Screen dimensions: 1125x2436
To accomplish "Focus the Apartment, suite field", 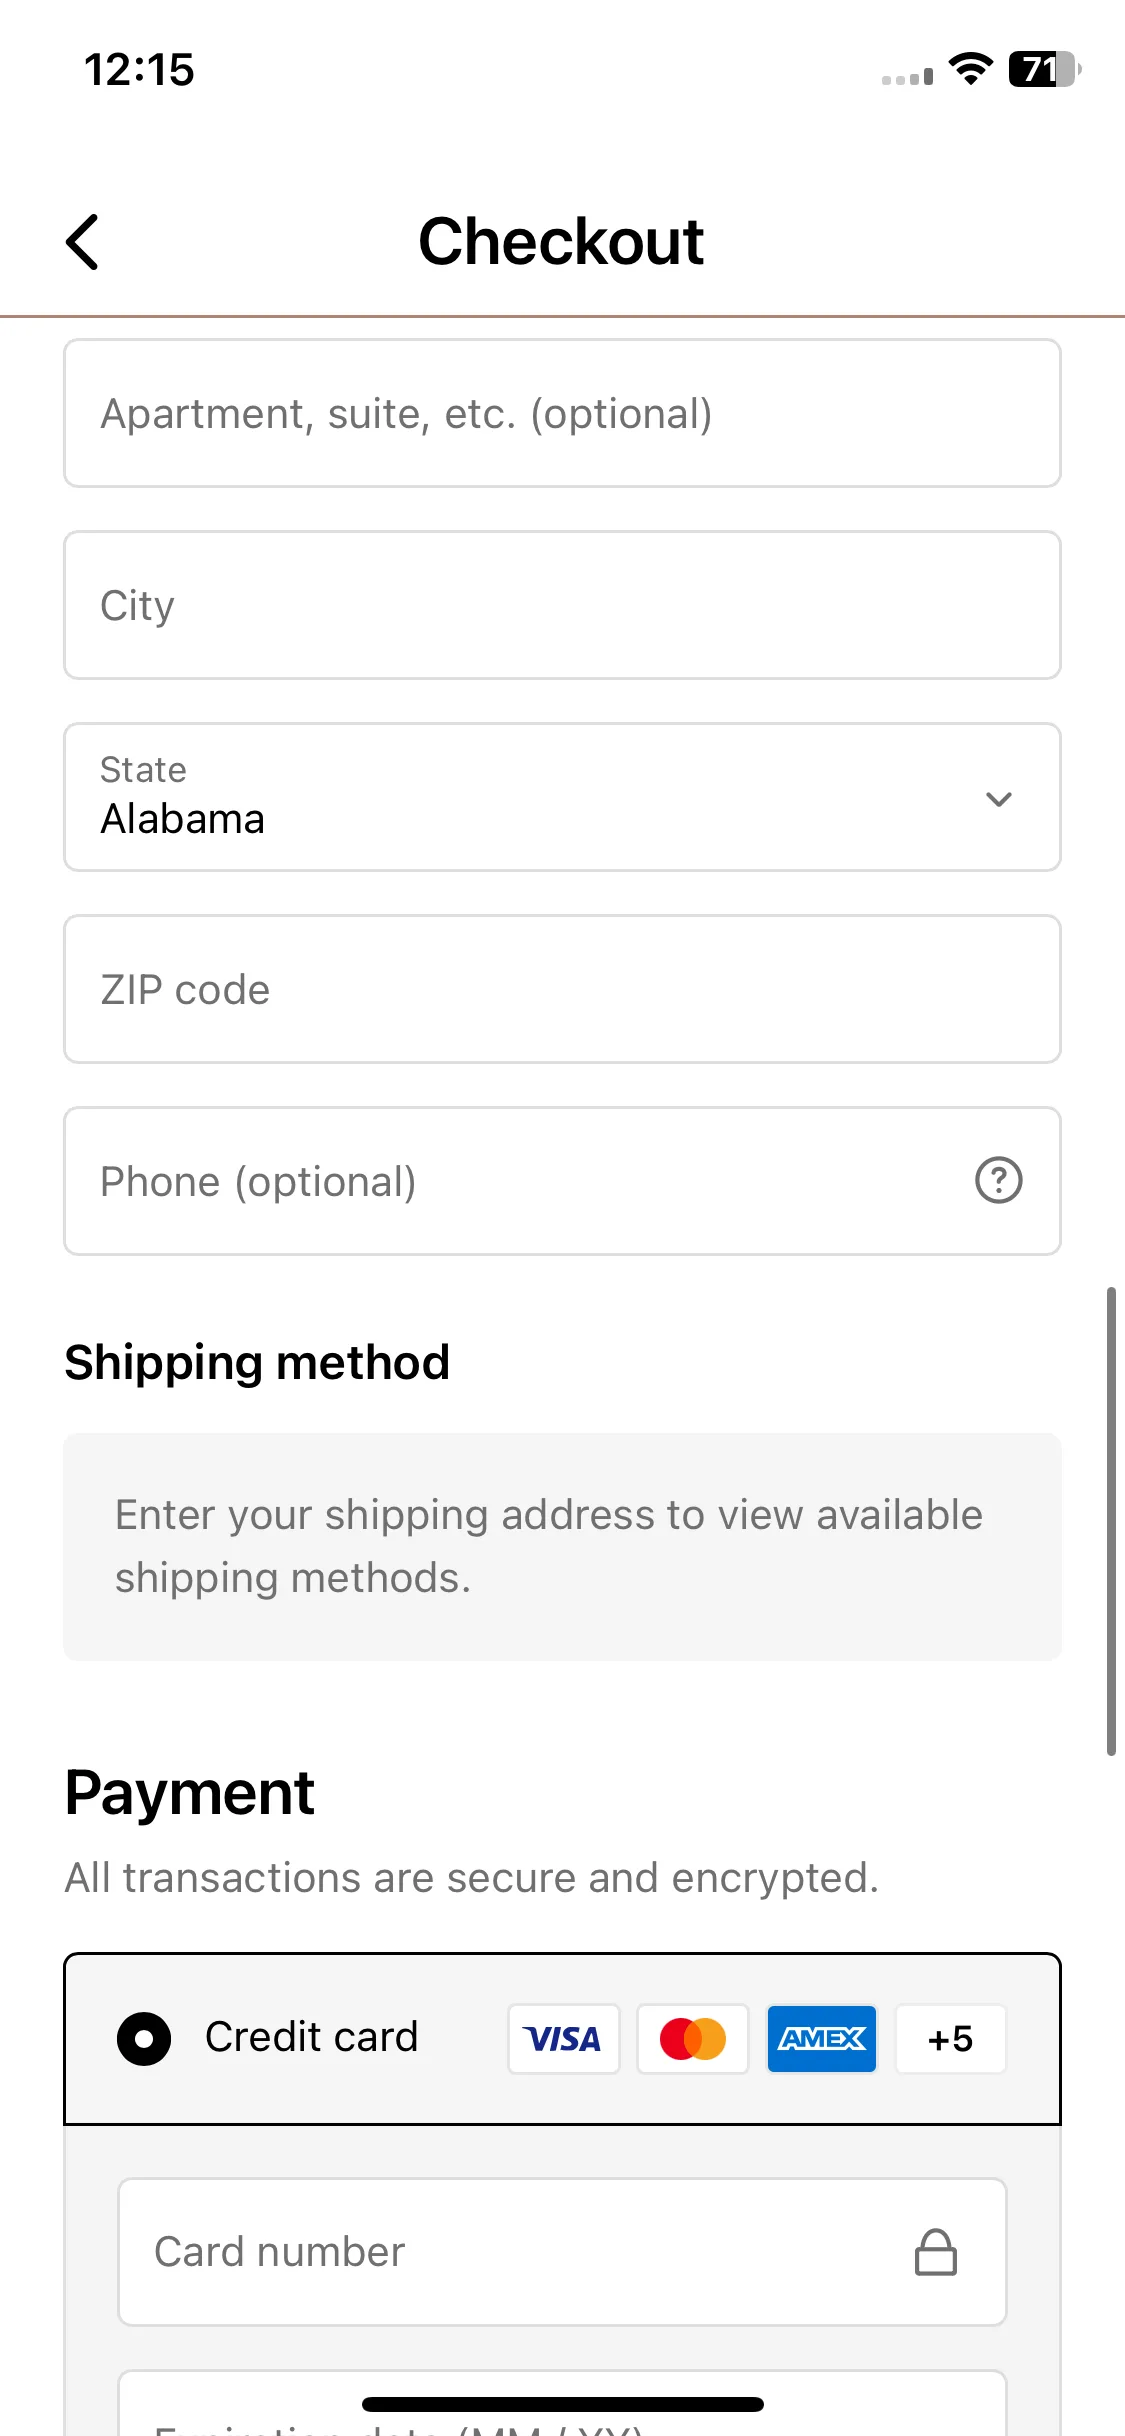I will [562, 413].
